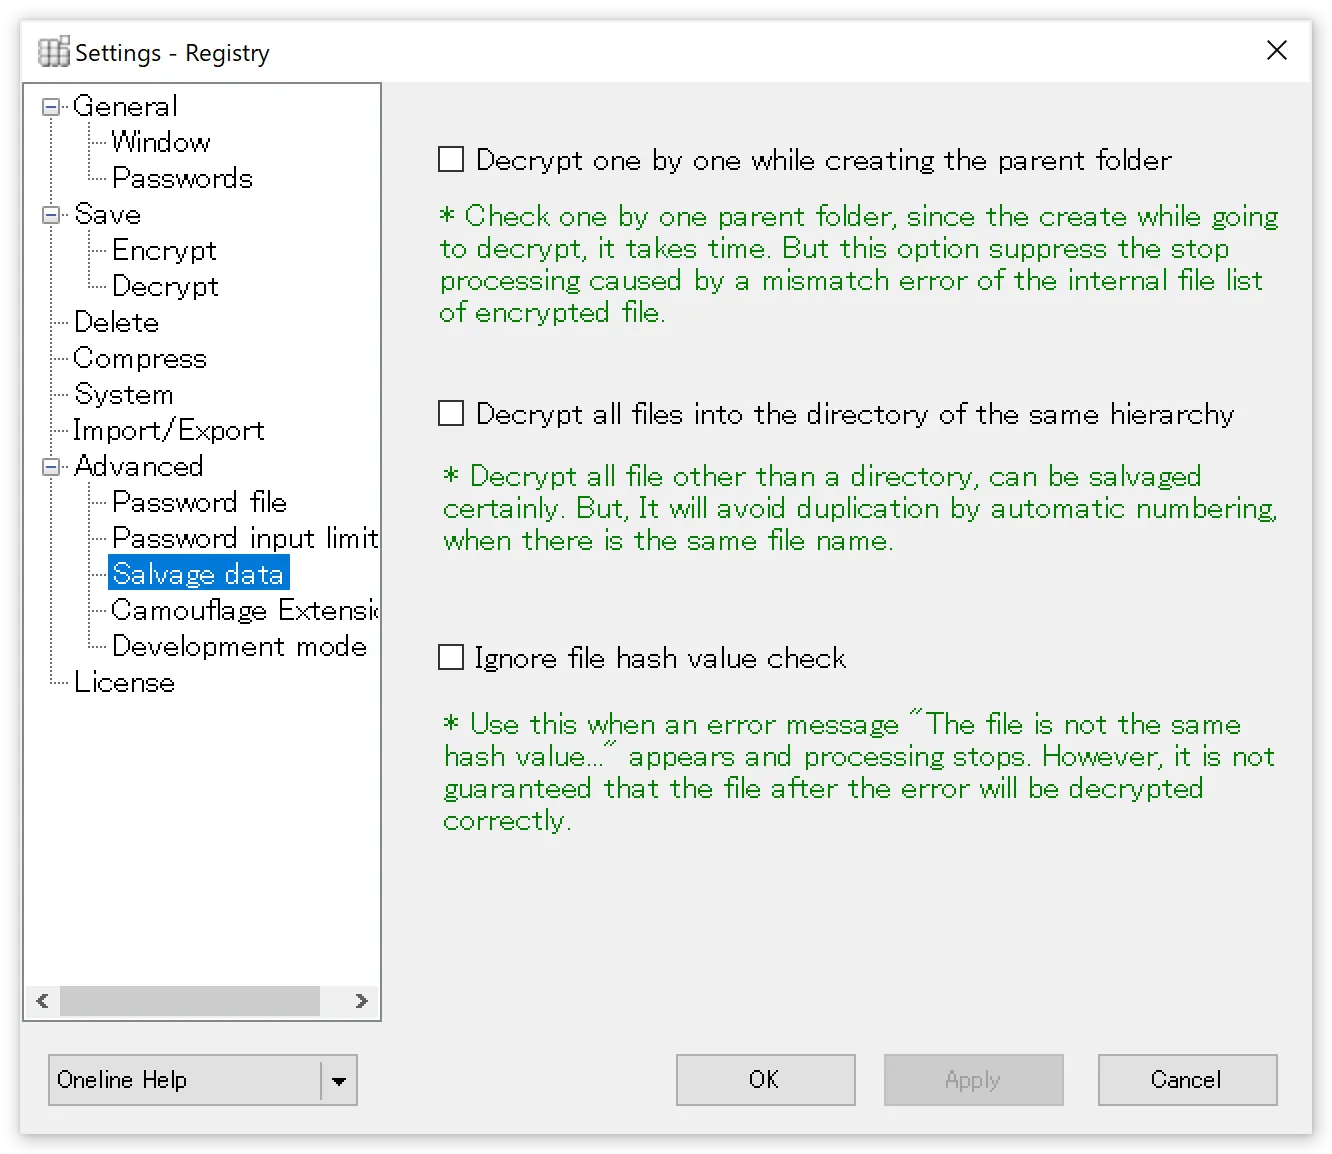Viewport: 1332px width, 1154px height.
Task: Collapse the Save tree branch
Action: tap(50, 214)
